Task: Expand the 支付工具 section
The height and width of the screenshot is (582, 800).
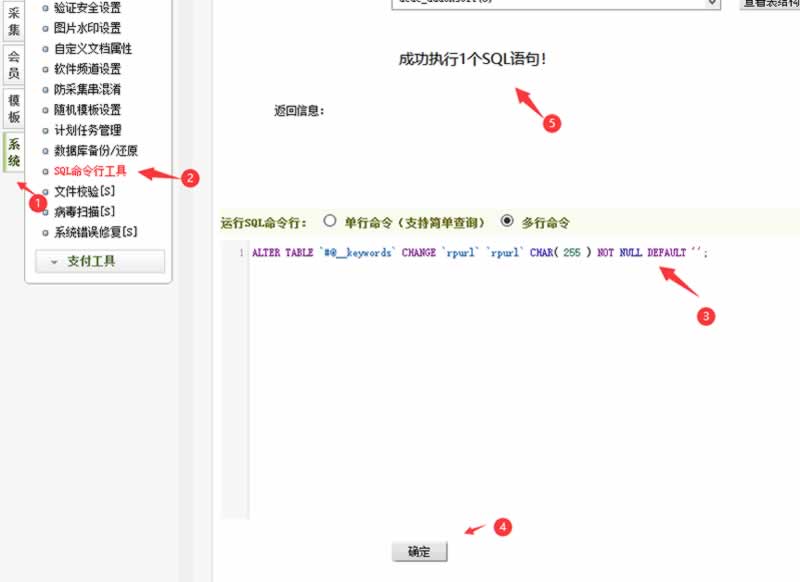Action: (99, 261)
